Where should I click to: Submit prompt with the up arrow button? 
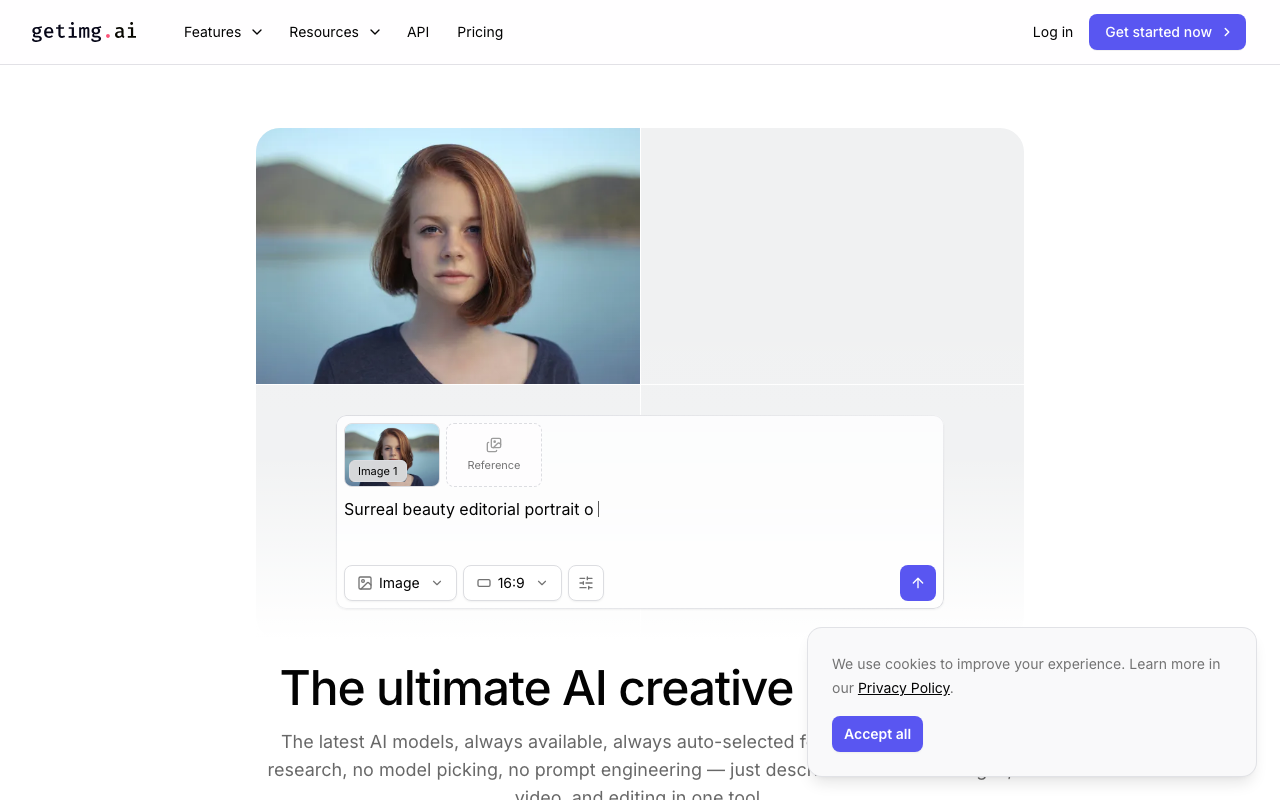917,583
